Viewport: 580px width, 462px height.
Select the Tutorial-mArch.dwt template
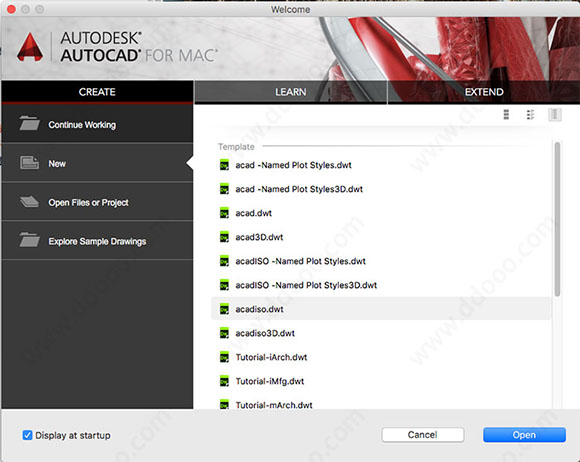point(381,402)
